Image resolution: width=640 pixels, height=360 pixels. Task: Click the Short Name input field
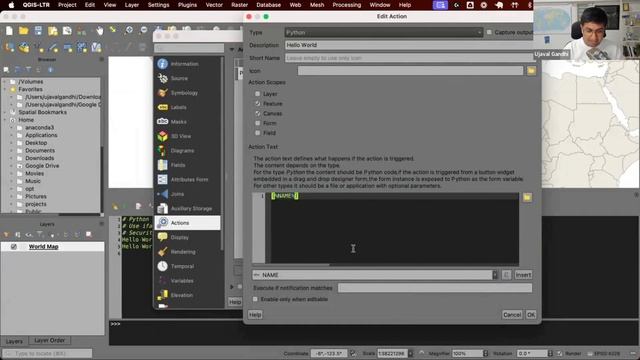pos(409,58)
